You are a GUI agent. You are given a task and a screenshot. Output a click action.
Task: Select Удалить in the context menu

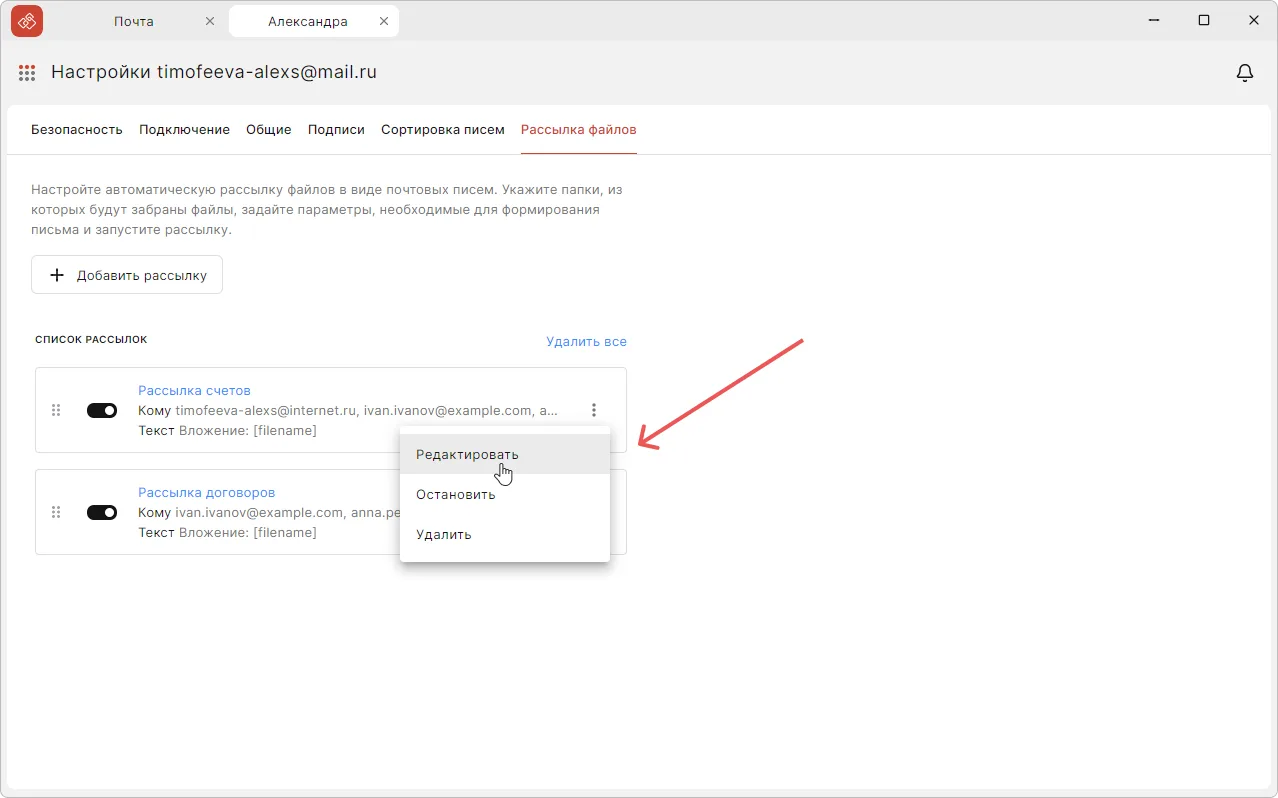443,534
